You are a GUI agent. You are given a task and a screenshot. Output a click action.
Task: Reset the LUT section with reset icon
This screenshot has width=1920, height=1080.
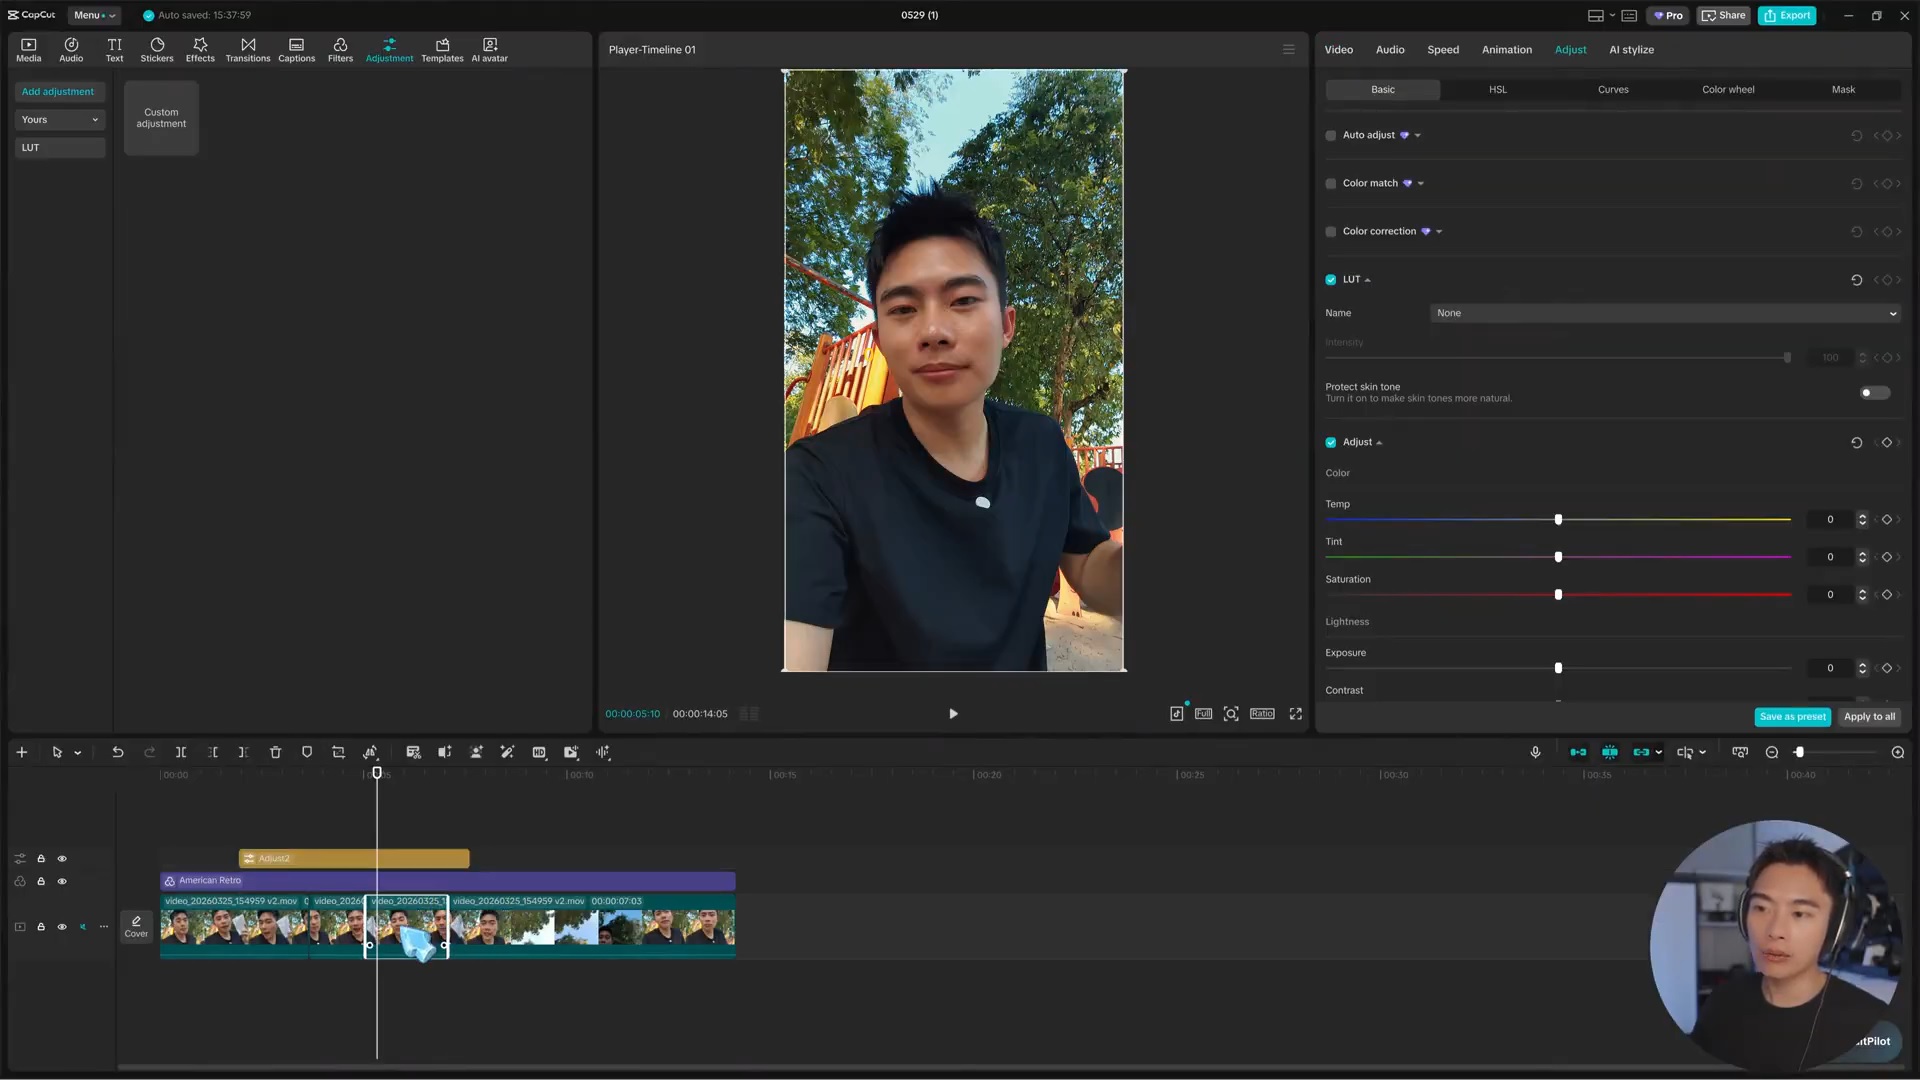pyautogui.click(x=1857, y=280)
